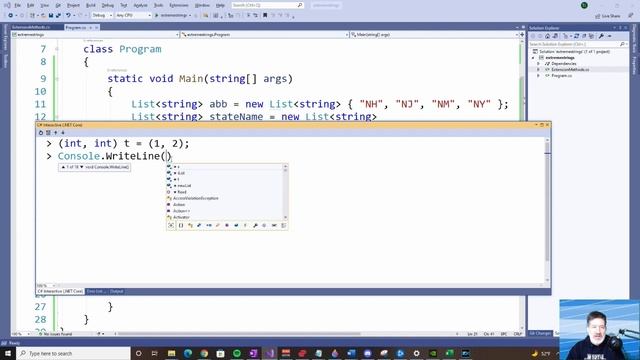Open the Any CPU platform dropdown
640x360 pixels.
133,15
